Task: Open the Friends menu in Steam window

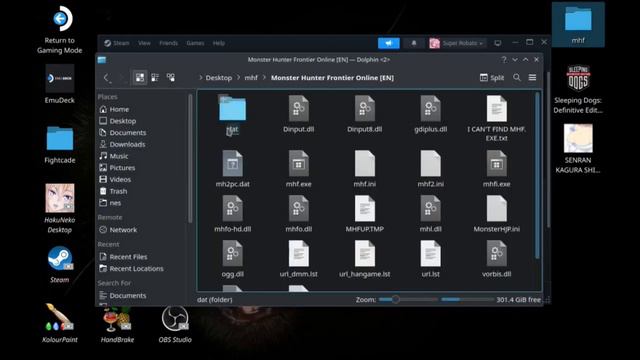Action: tap(169, 43)
